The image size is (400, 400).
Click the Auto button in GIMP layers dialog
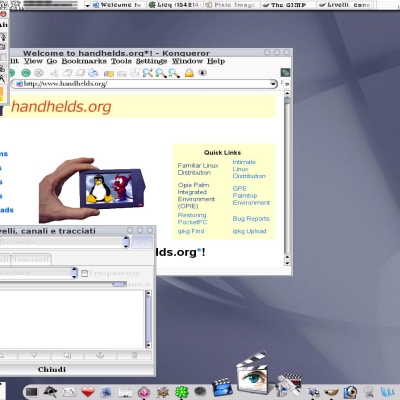pos(142,242)
